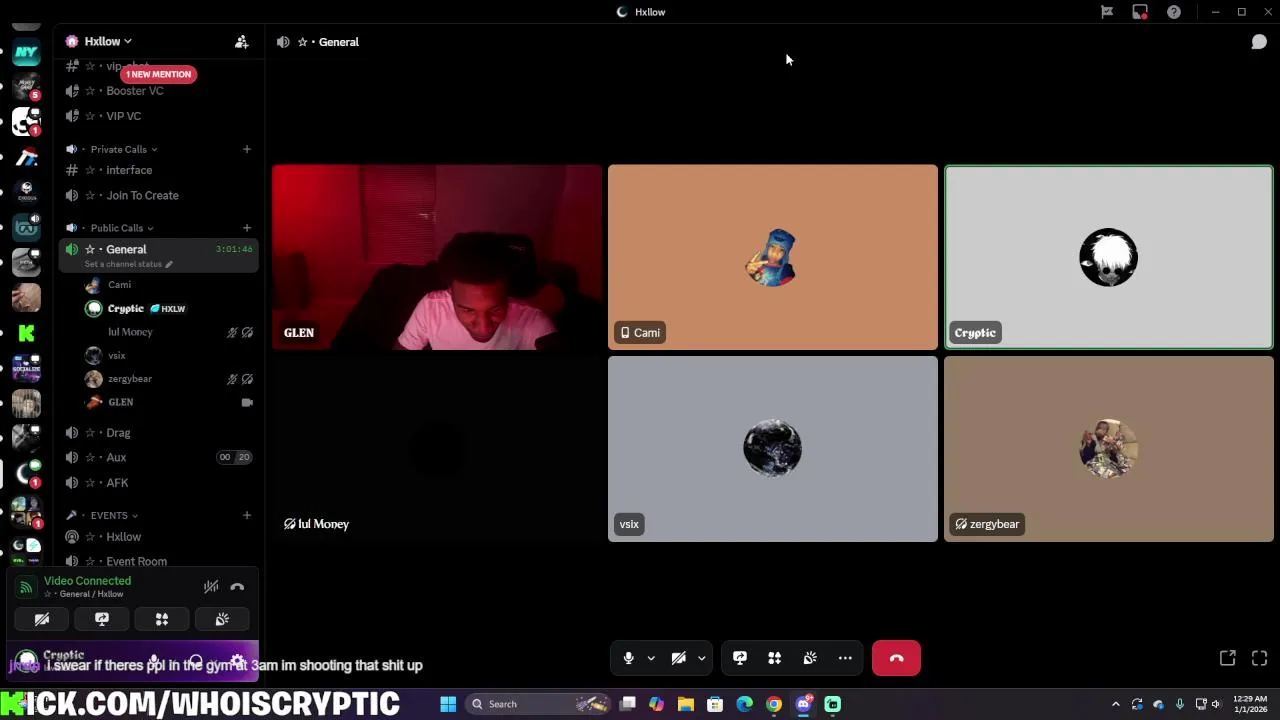Turn on camera in bottom call bar
1280x720 pixels.
point(678,658)
